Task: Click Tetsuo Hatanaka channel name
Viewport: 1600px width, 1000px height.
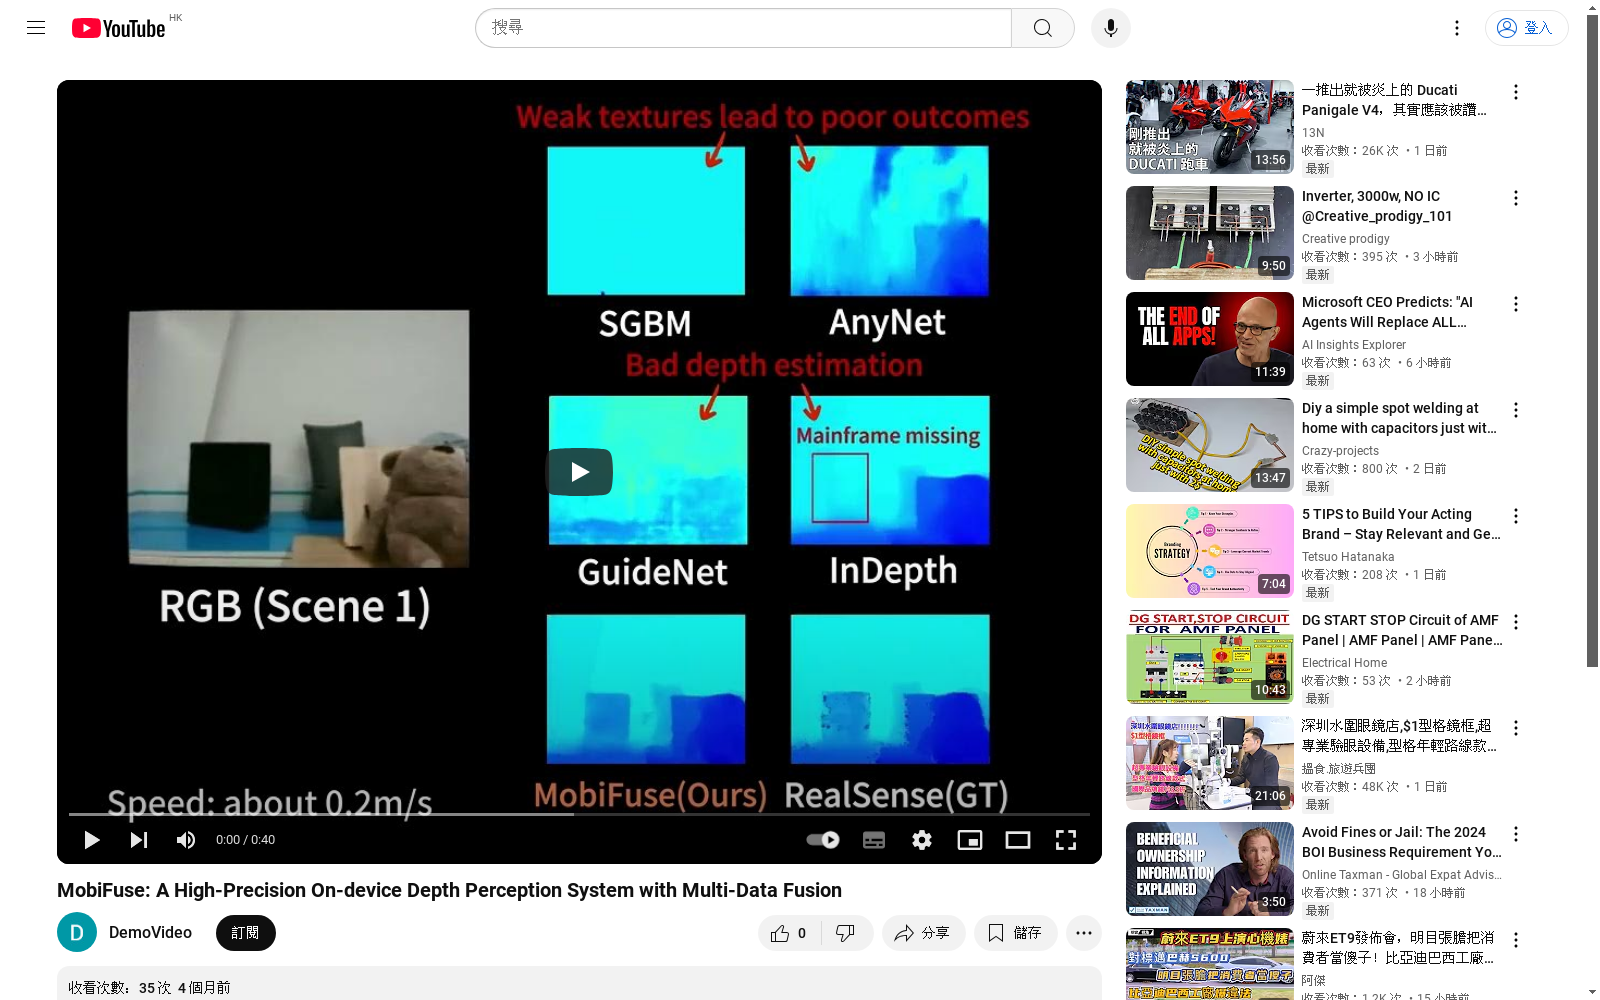Action: point(1348,557)
